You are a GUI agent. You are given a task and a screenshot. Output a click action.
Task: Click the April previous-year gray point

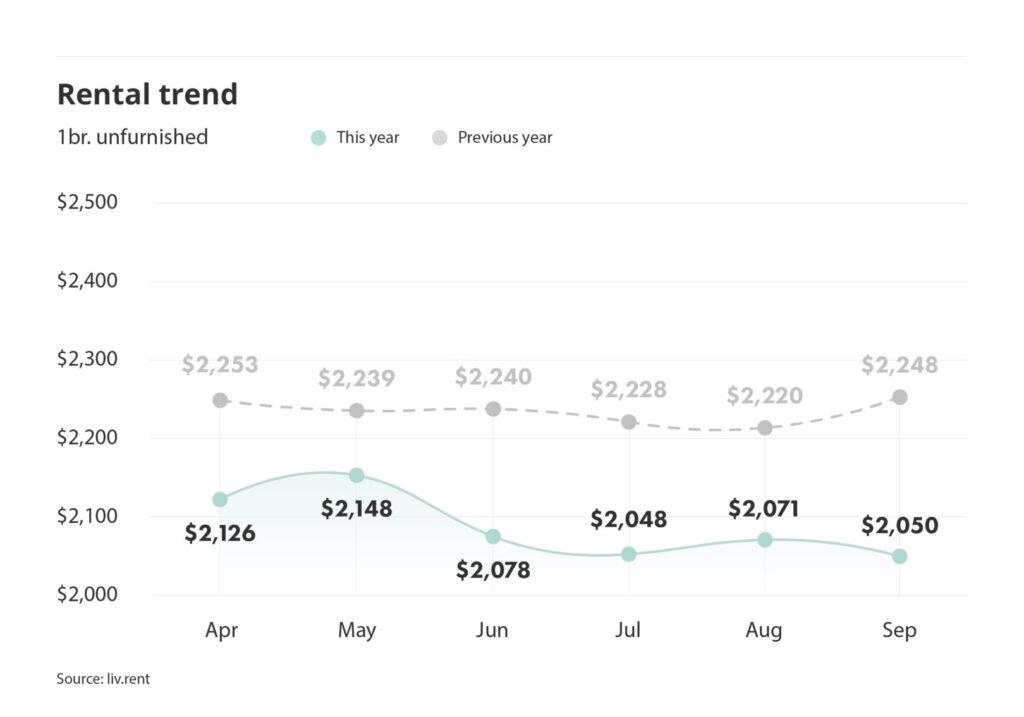220,400
